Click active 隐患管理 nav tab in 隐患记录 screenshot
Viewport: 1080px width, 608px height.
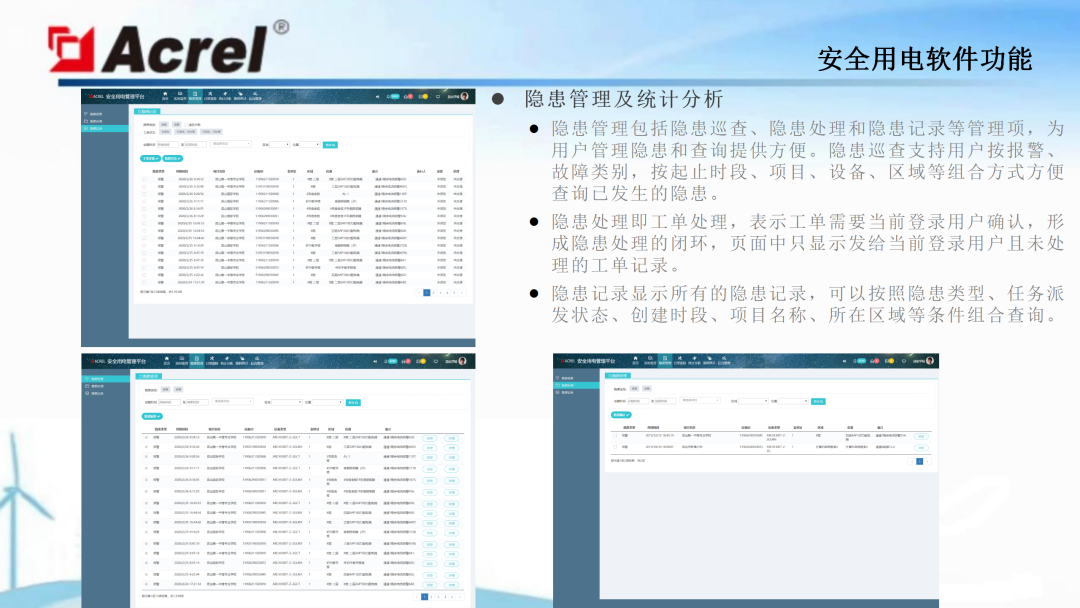[195, 96]
